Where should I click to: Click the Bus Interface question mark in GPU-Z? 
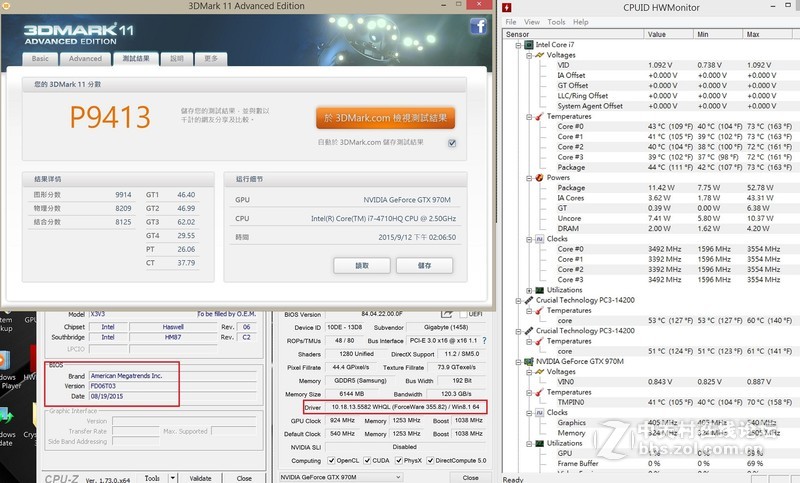(x=484, y=341)
